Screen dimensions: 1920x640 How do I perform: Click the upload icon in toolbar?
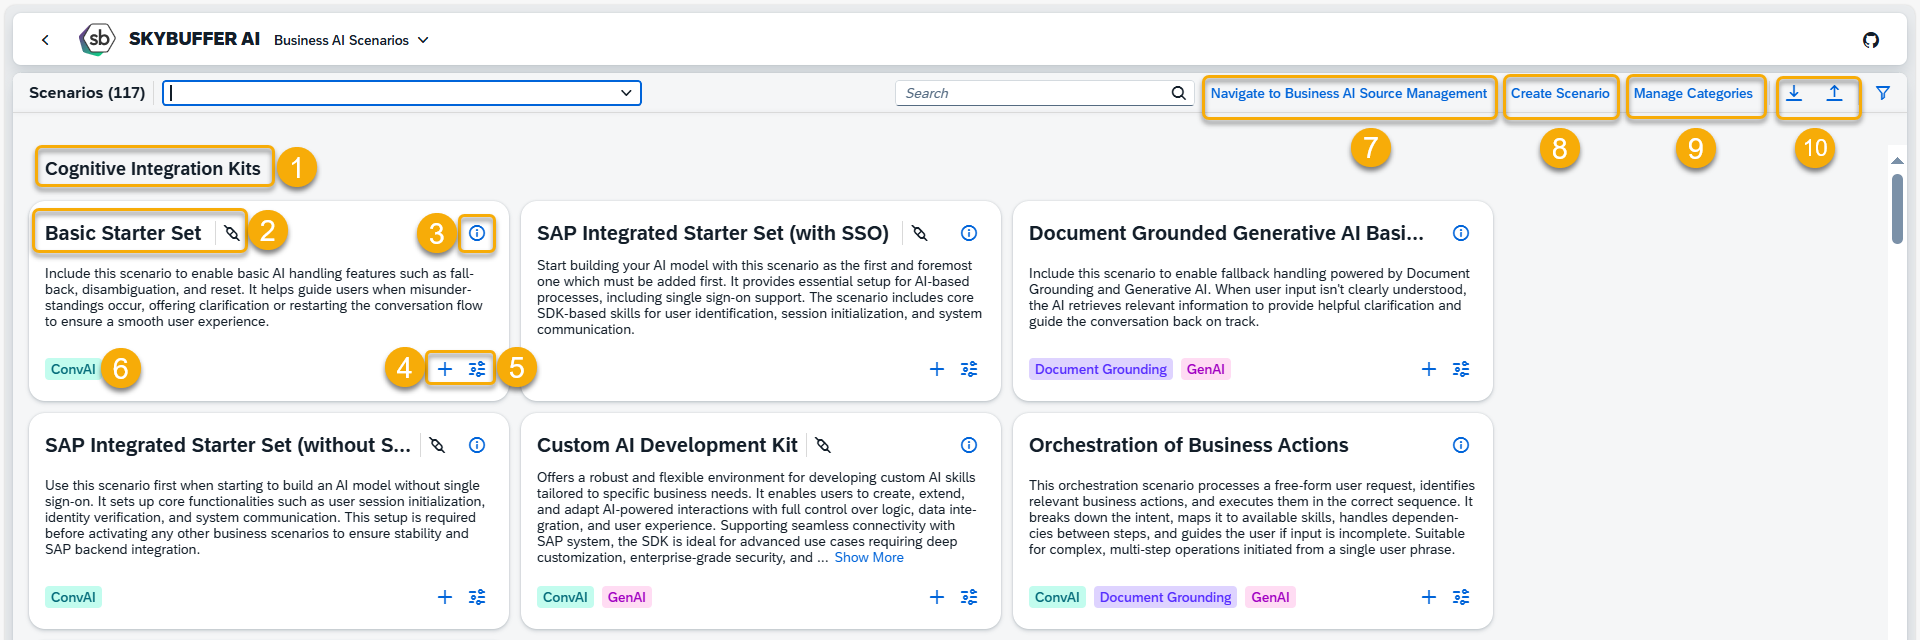pyautogui.click(x=1834, y=93)
